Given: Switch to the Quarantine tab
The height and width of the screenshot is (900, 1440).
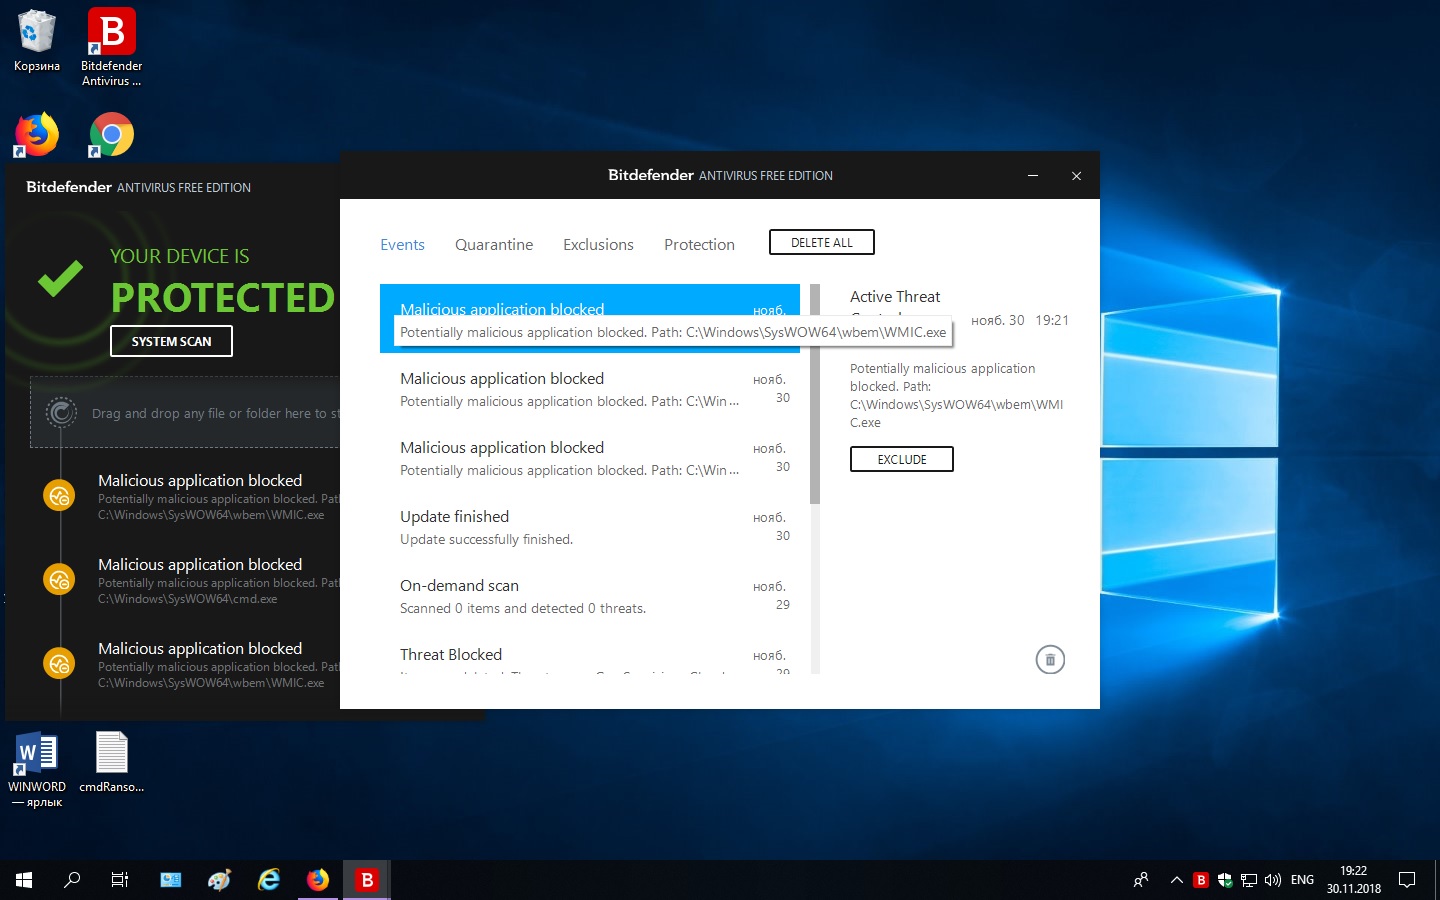Looking at the screenshot, I should tap(494, 245).
